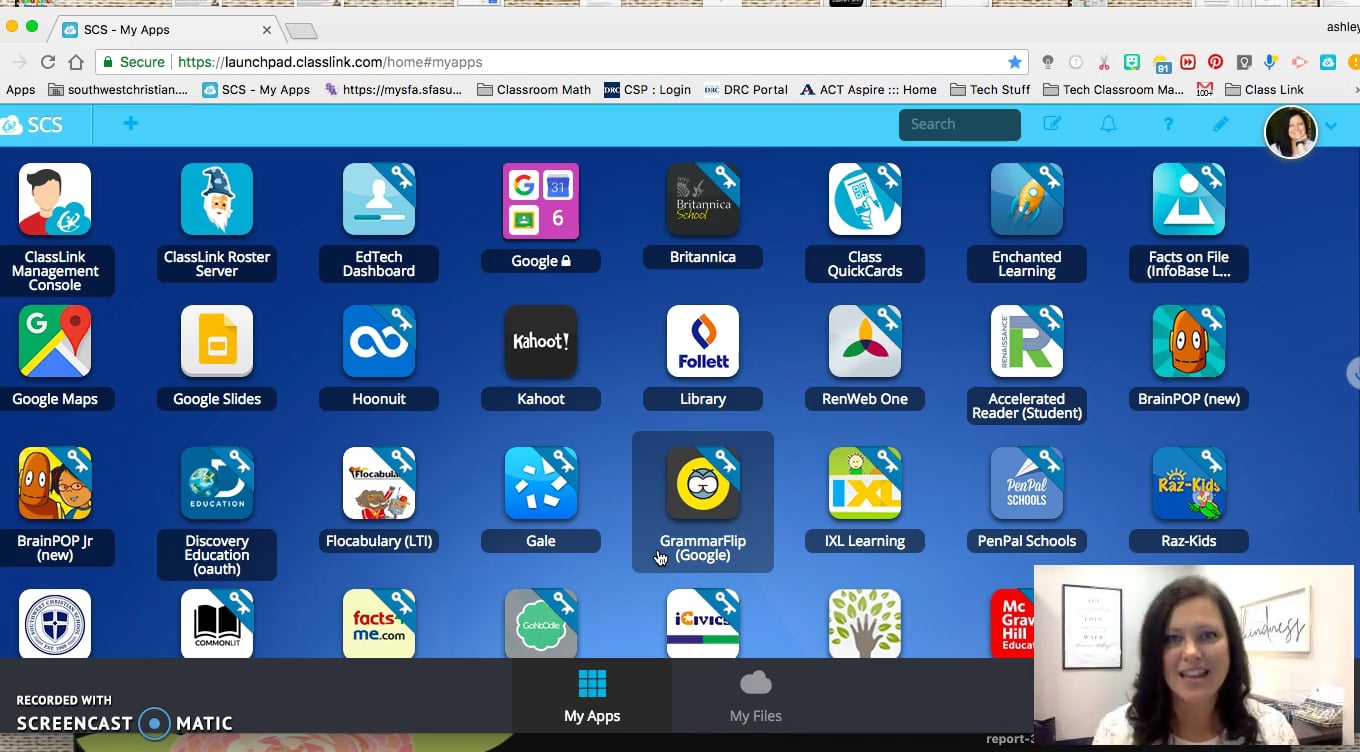Image resolution: width=1360 pixels, height=752 pixels.
Task: Expand the Tech Classroom Ma... bookmark folder
Action: (x=1112, y=89)
